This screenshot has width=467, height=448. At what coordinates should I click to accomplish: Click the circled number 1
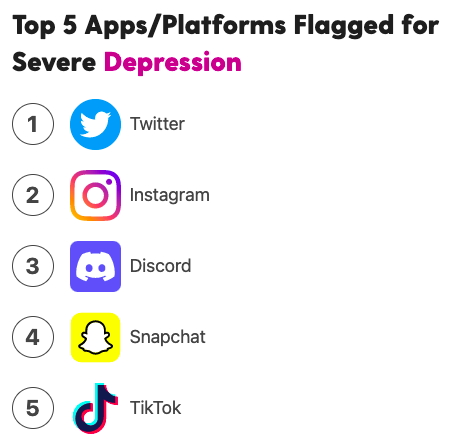tap(33, 124)
